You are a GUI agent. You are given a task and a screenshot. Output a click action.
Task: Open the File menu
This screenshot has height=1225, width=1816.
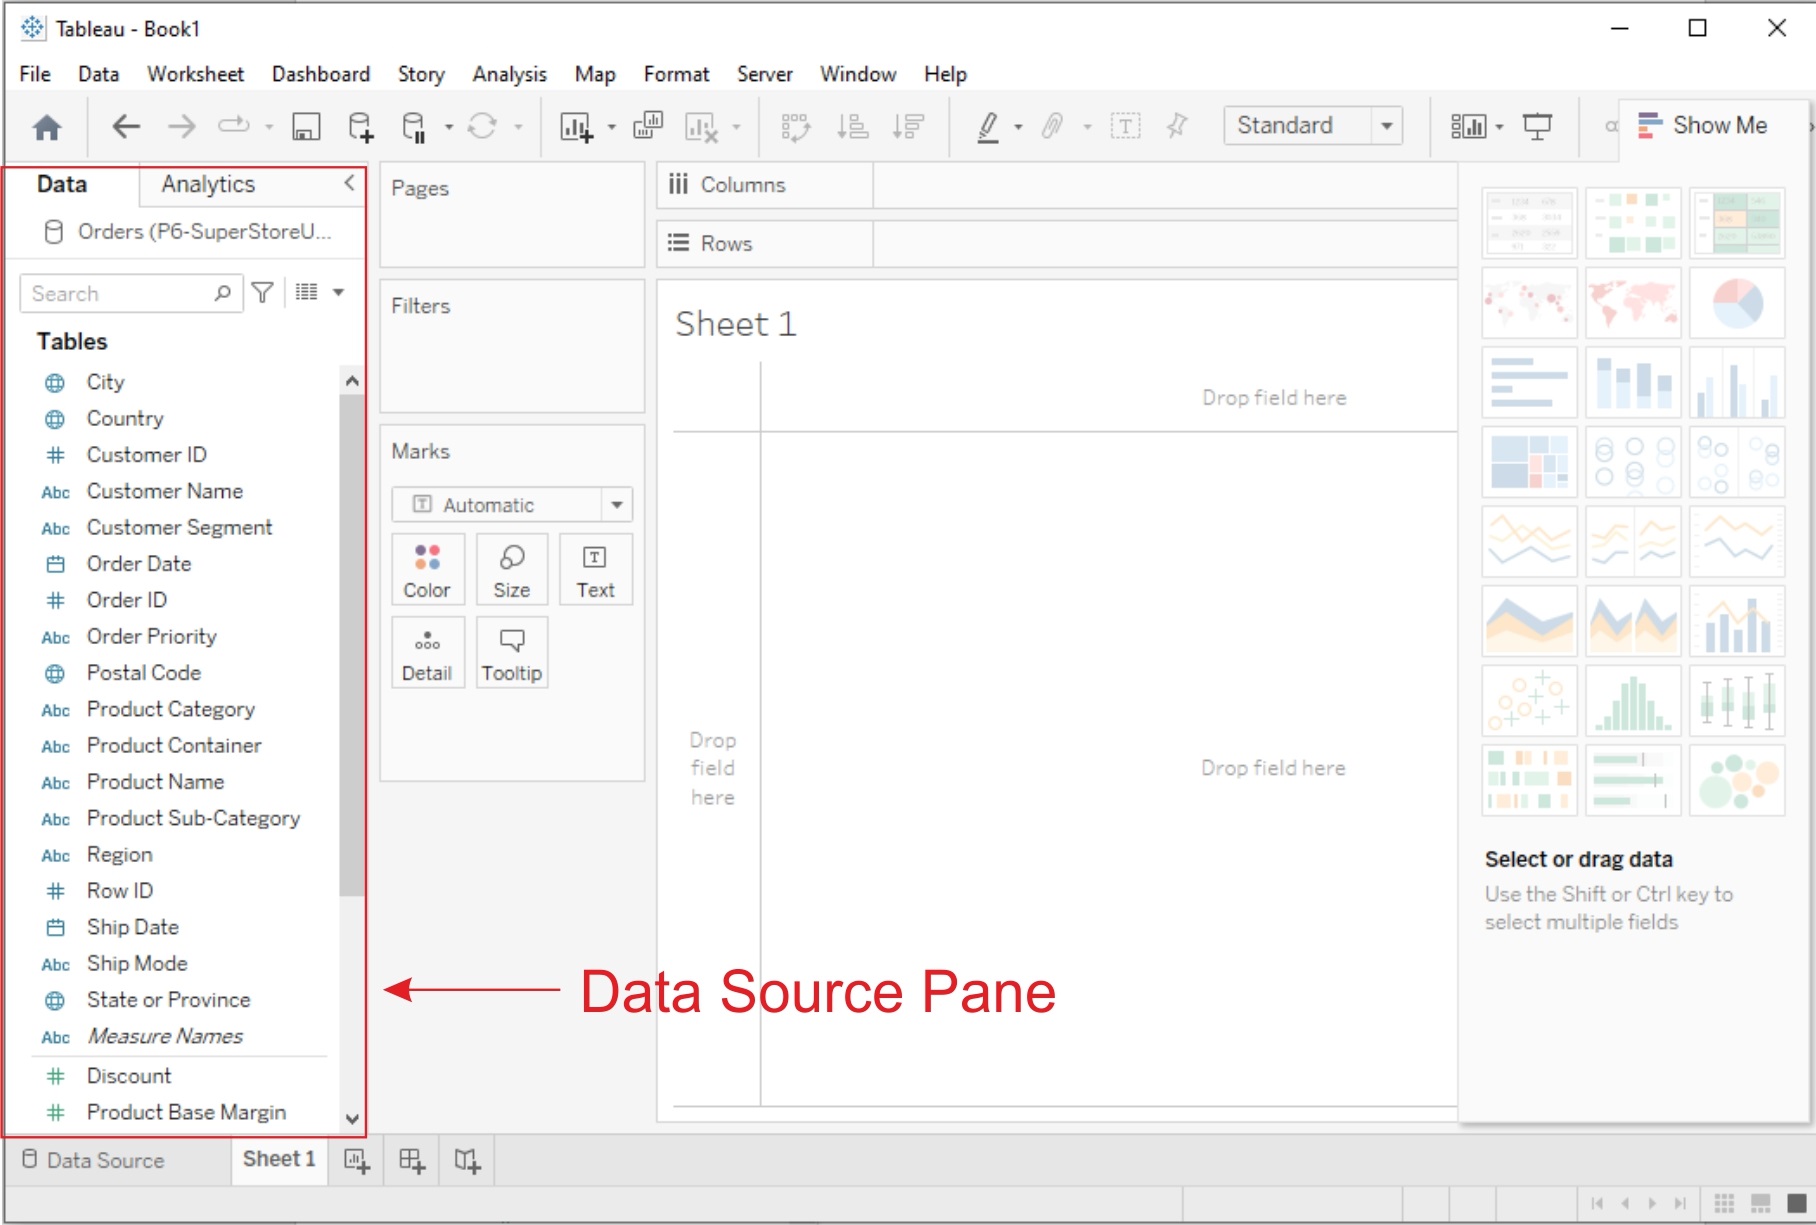pyautogui.click(x=35, y=74)
